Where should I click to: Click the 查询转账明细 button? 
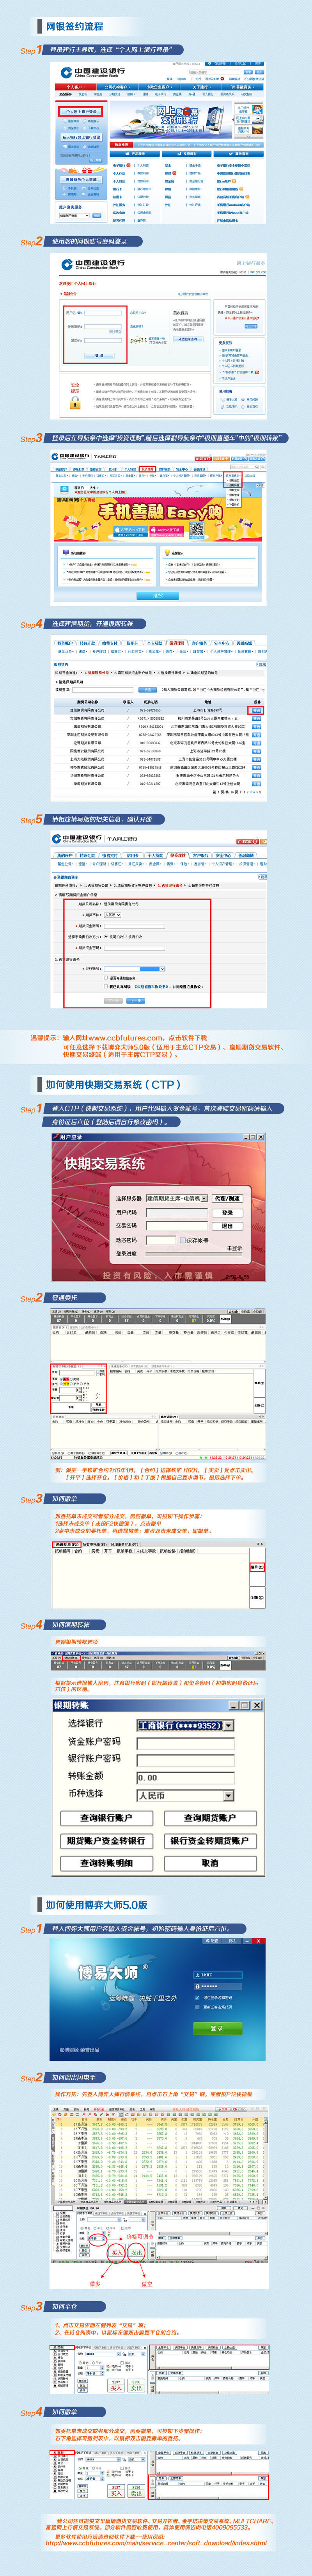tap(106, 1863)
